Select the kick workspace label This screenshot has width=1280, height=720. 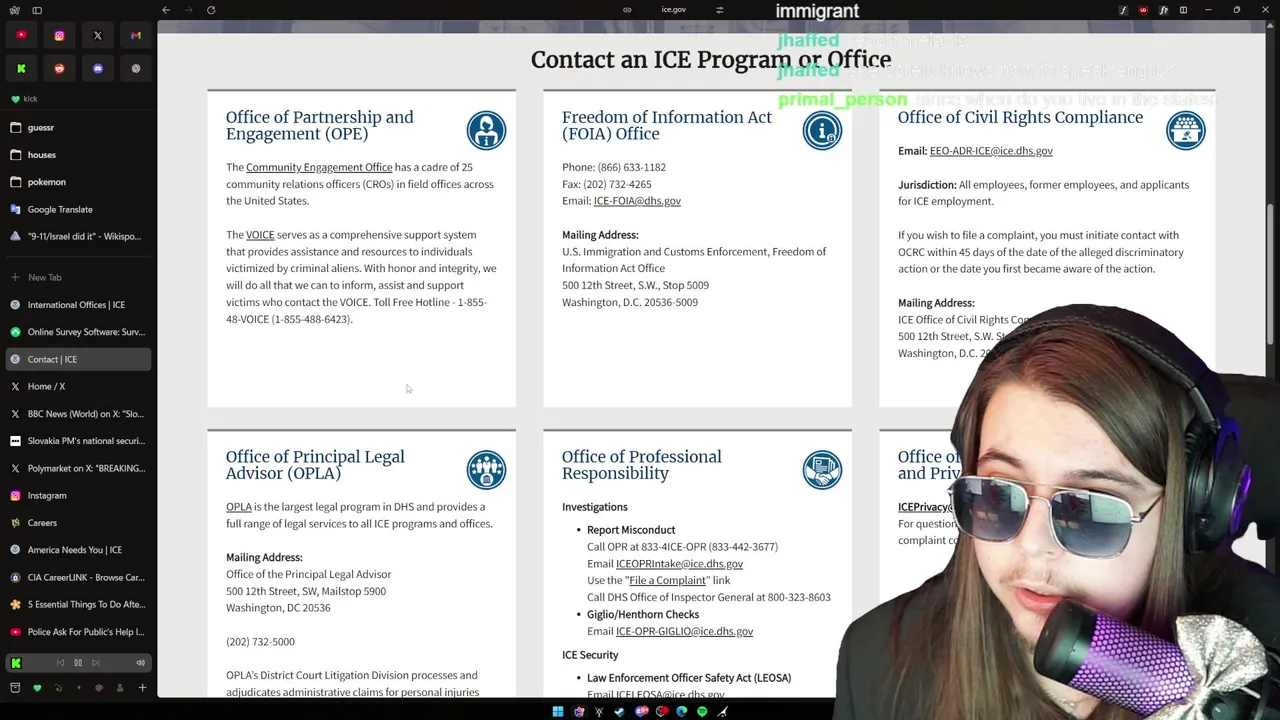pyautogui.click(x=30, y=99)
